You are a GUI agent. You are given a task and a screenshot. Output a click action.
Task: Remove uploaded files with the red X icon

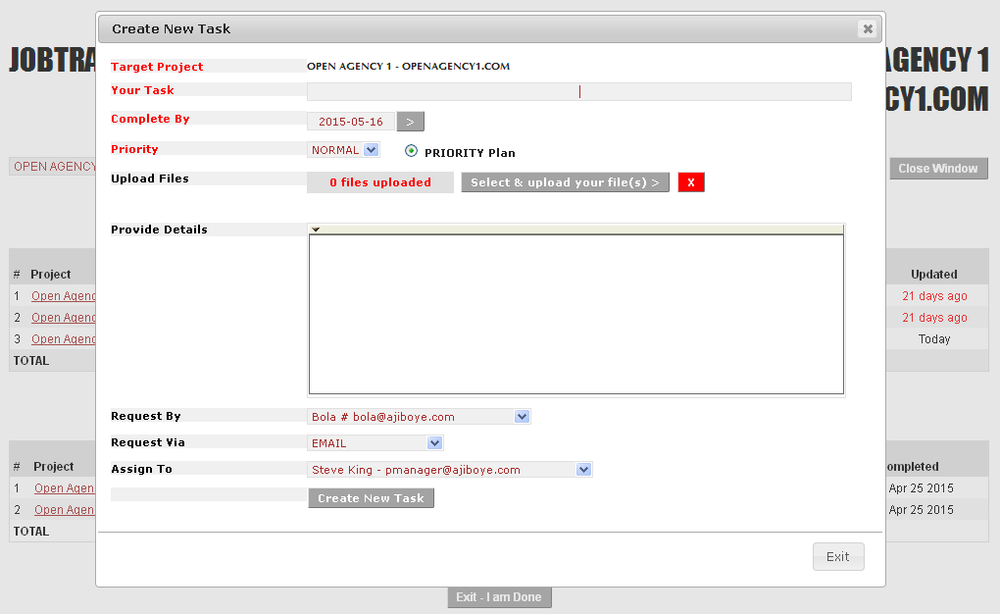[691, 182]
